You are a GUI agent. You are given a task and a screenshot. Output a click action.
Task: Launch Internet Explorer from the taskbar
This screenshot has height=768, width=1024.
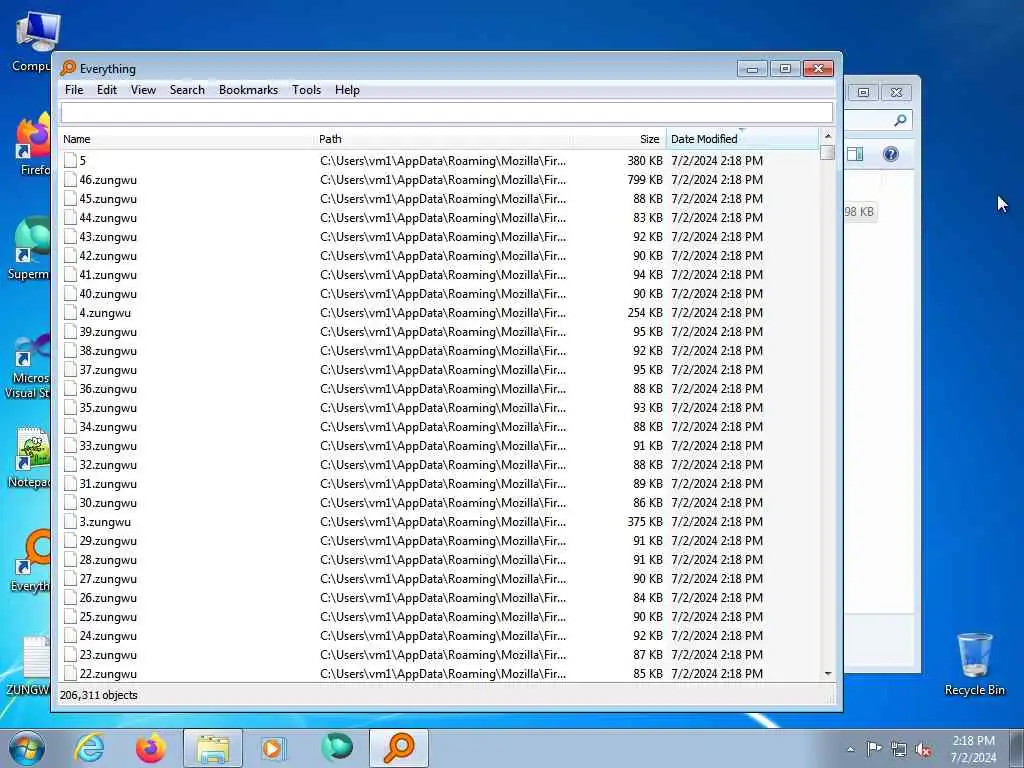point(89,748)
